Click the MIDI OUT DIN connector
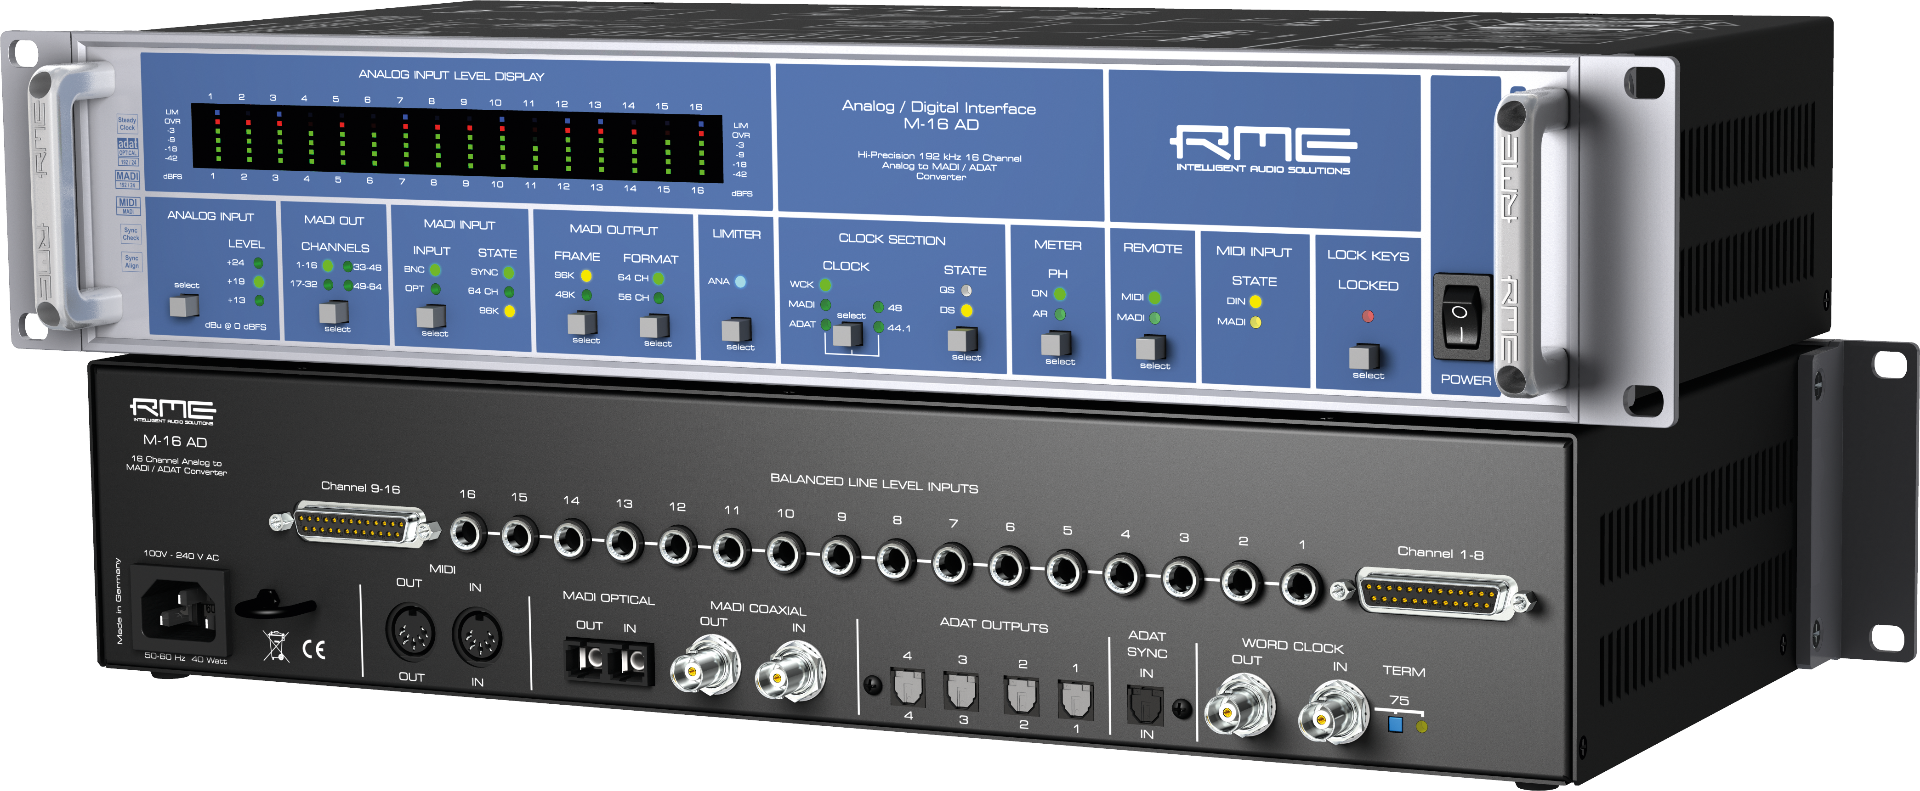Viewport: 1920px width, 791px height. pyautogui.click(x=410, y=633)
